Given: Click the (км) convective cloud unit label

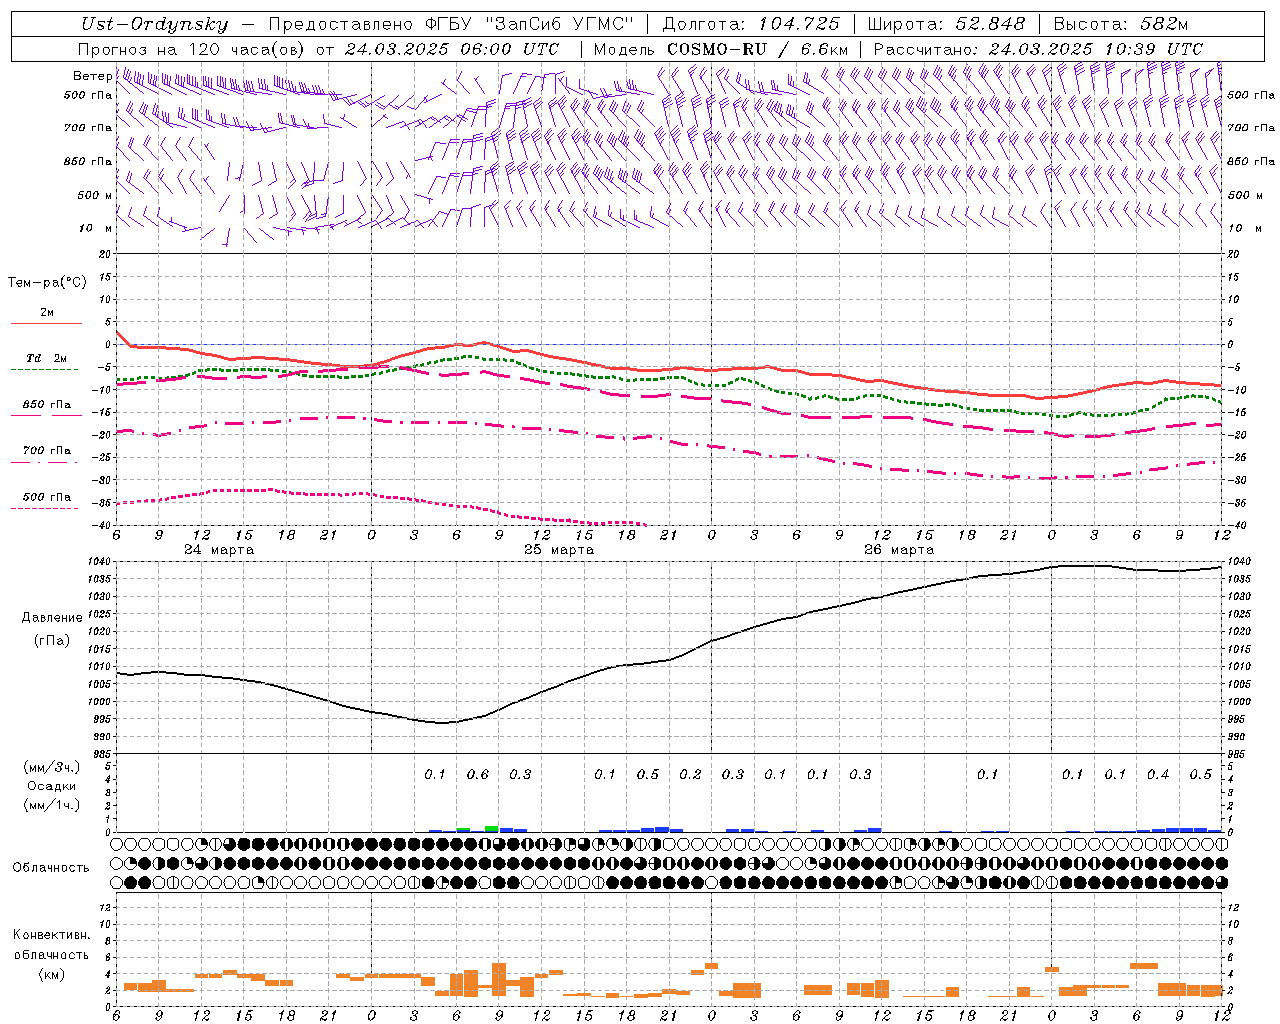Looking at the screenshot, I should [x=51, y=974].
